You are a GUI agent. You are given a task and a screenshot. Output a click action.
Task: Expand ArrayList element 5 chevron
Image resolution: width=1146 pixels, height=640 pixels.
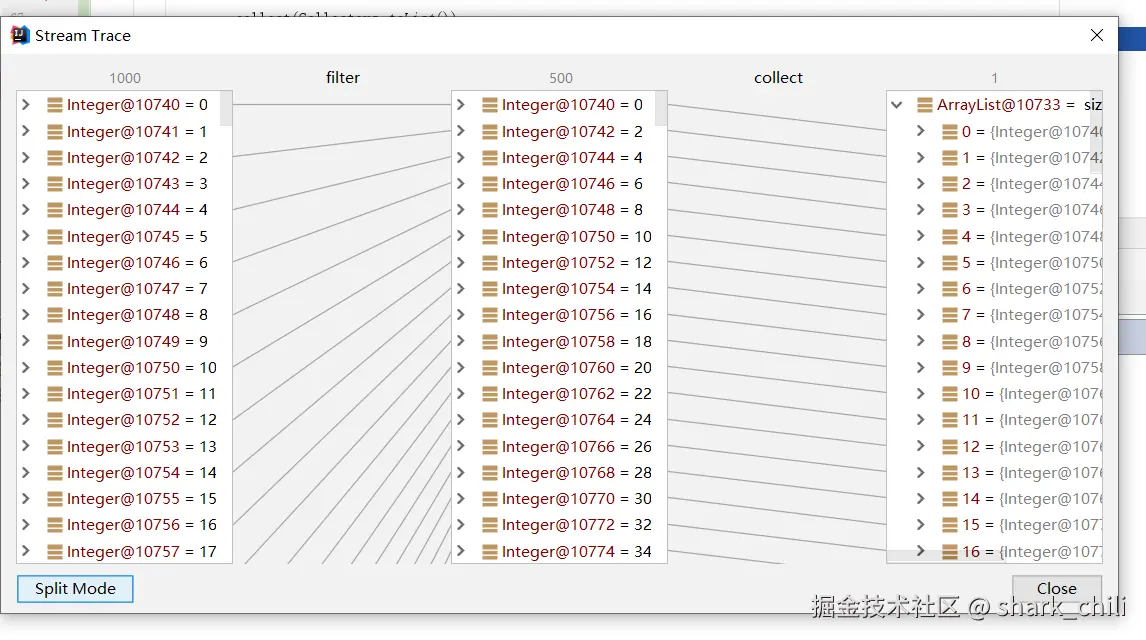[921, 262]
